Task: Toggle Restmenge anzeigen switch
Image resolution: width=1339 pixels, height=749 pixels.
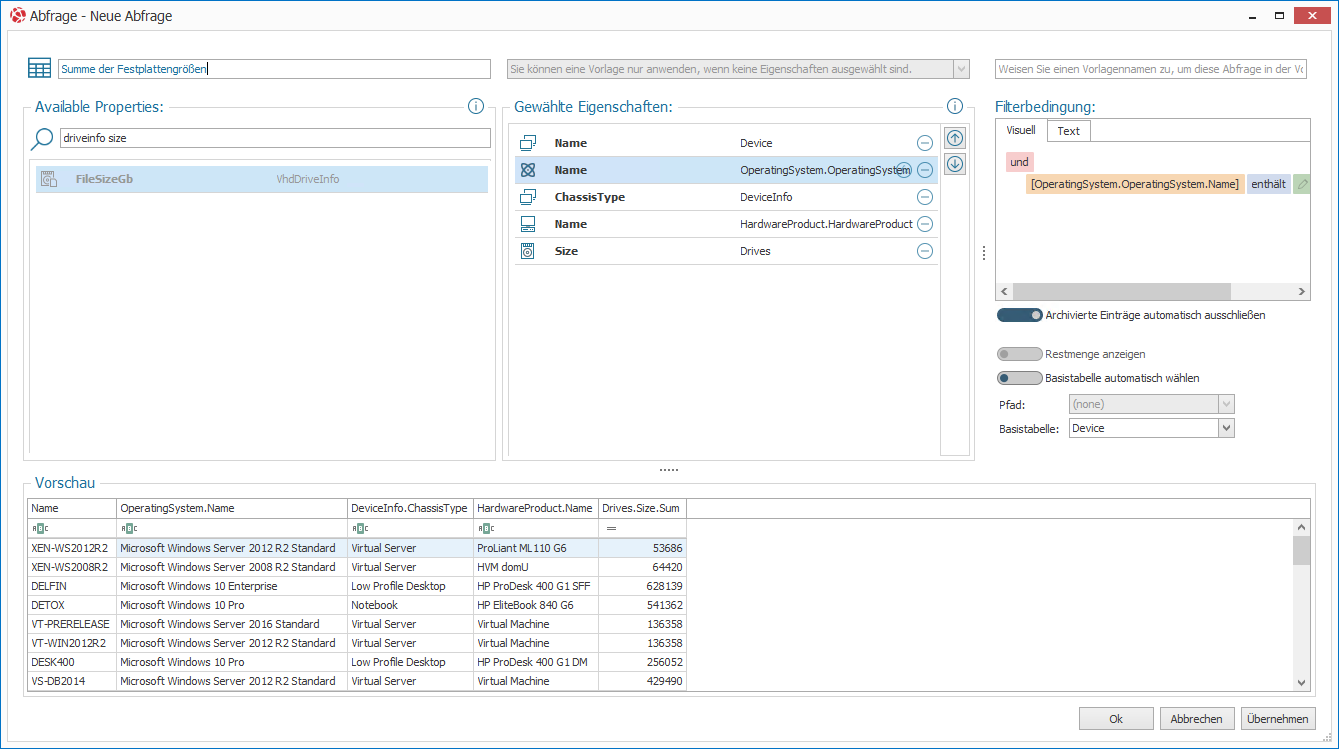Action: (x=1020, y=354)
